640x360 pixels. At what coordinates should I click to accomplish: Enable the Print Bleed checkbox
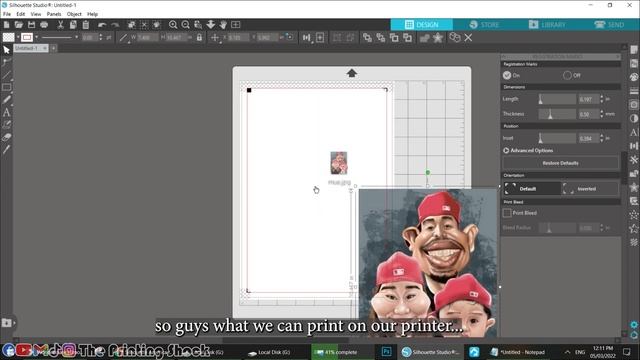(x=507, y=213)
